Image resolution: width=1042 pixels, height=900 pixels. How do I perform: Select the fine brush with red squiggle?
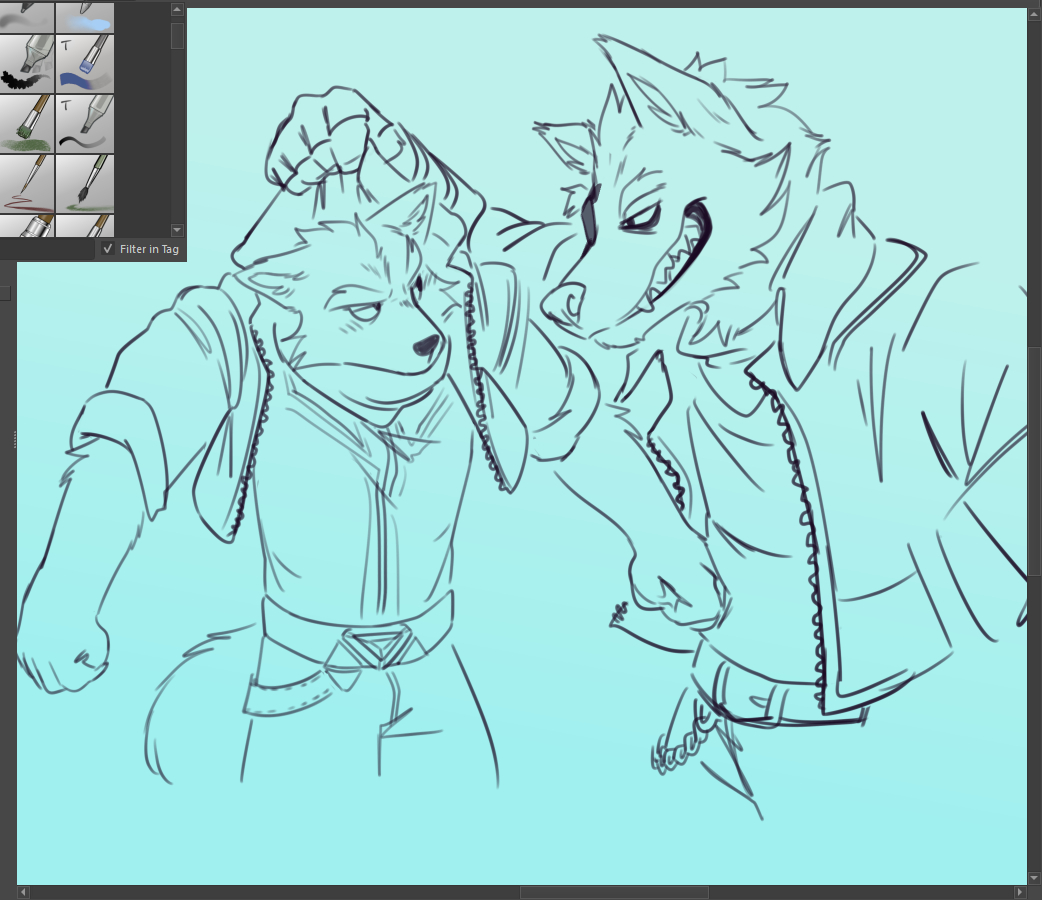(x=27, y=183)
